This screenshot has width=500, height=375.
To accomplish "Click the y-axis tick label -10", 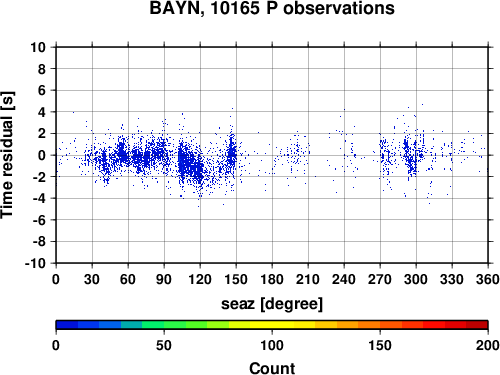I will click(x=35, y=263).
